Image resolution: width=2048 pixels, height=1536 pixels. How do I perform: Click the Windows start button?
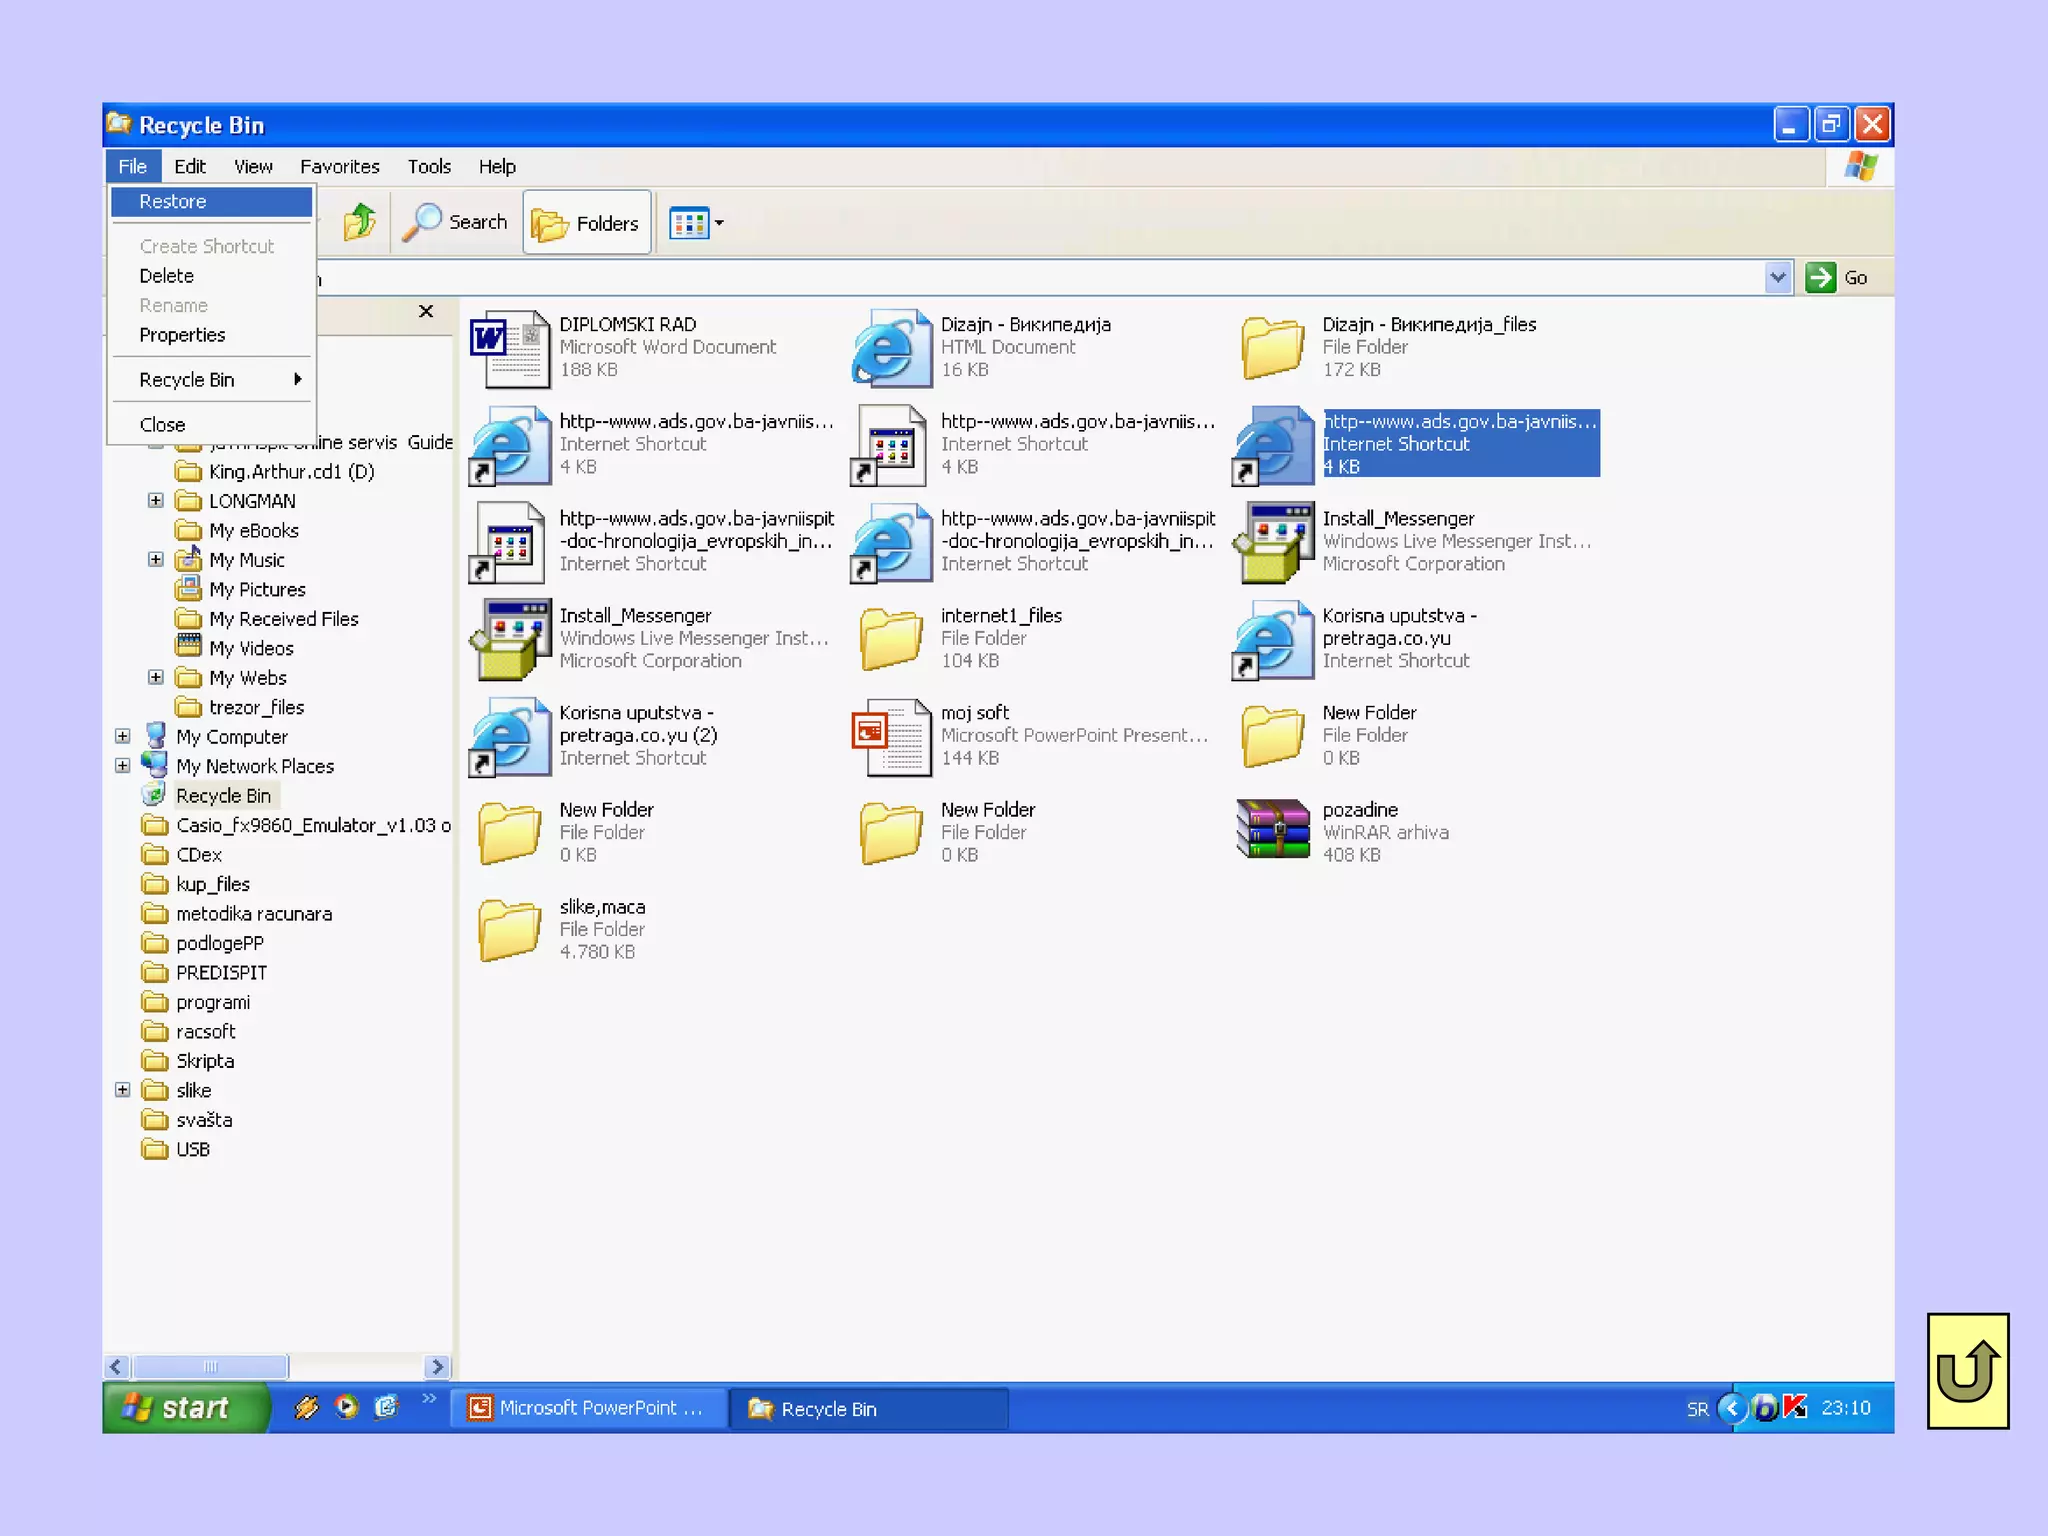185,1408
